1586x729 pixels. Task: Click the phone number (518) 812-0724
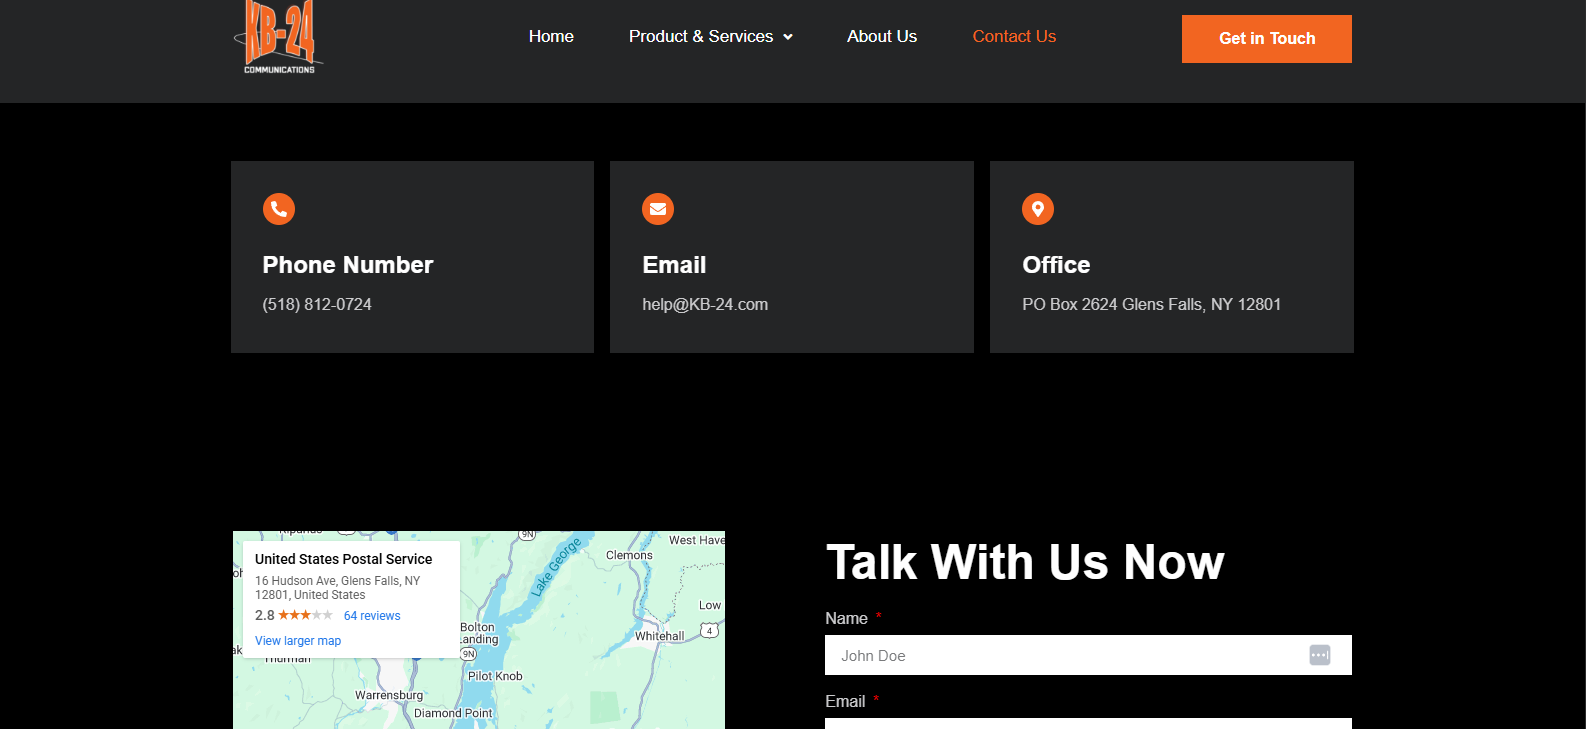pos(317,304)
